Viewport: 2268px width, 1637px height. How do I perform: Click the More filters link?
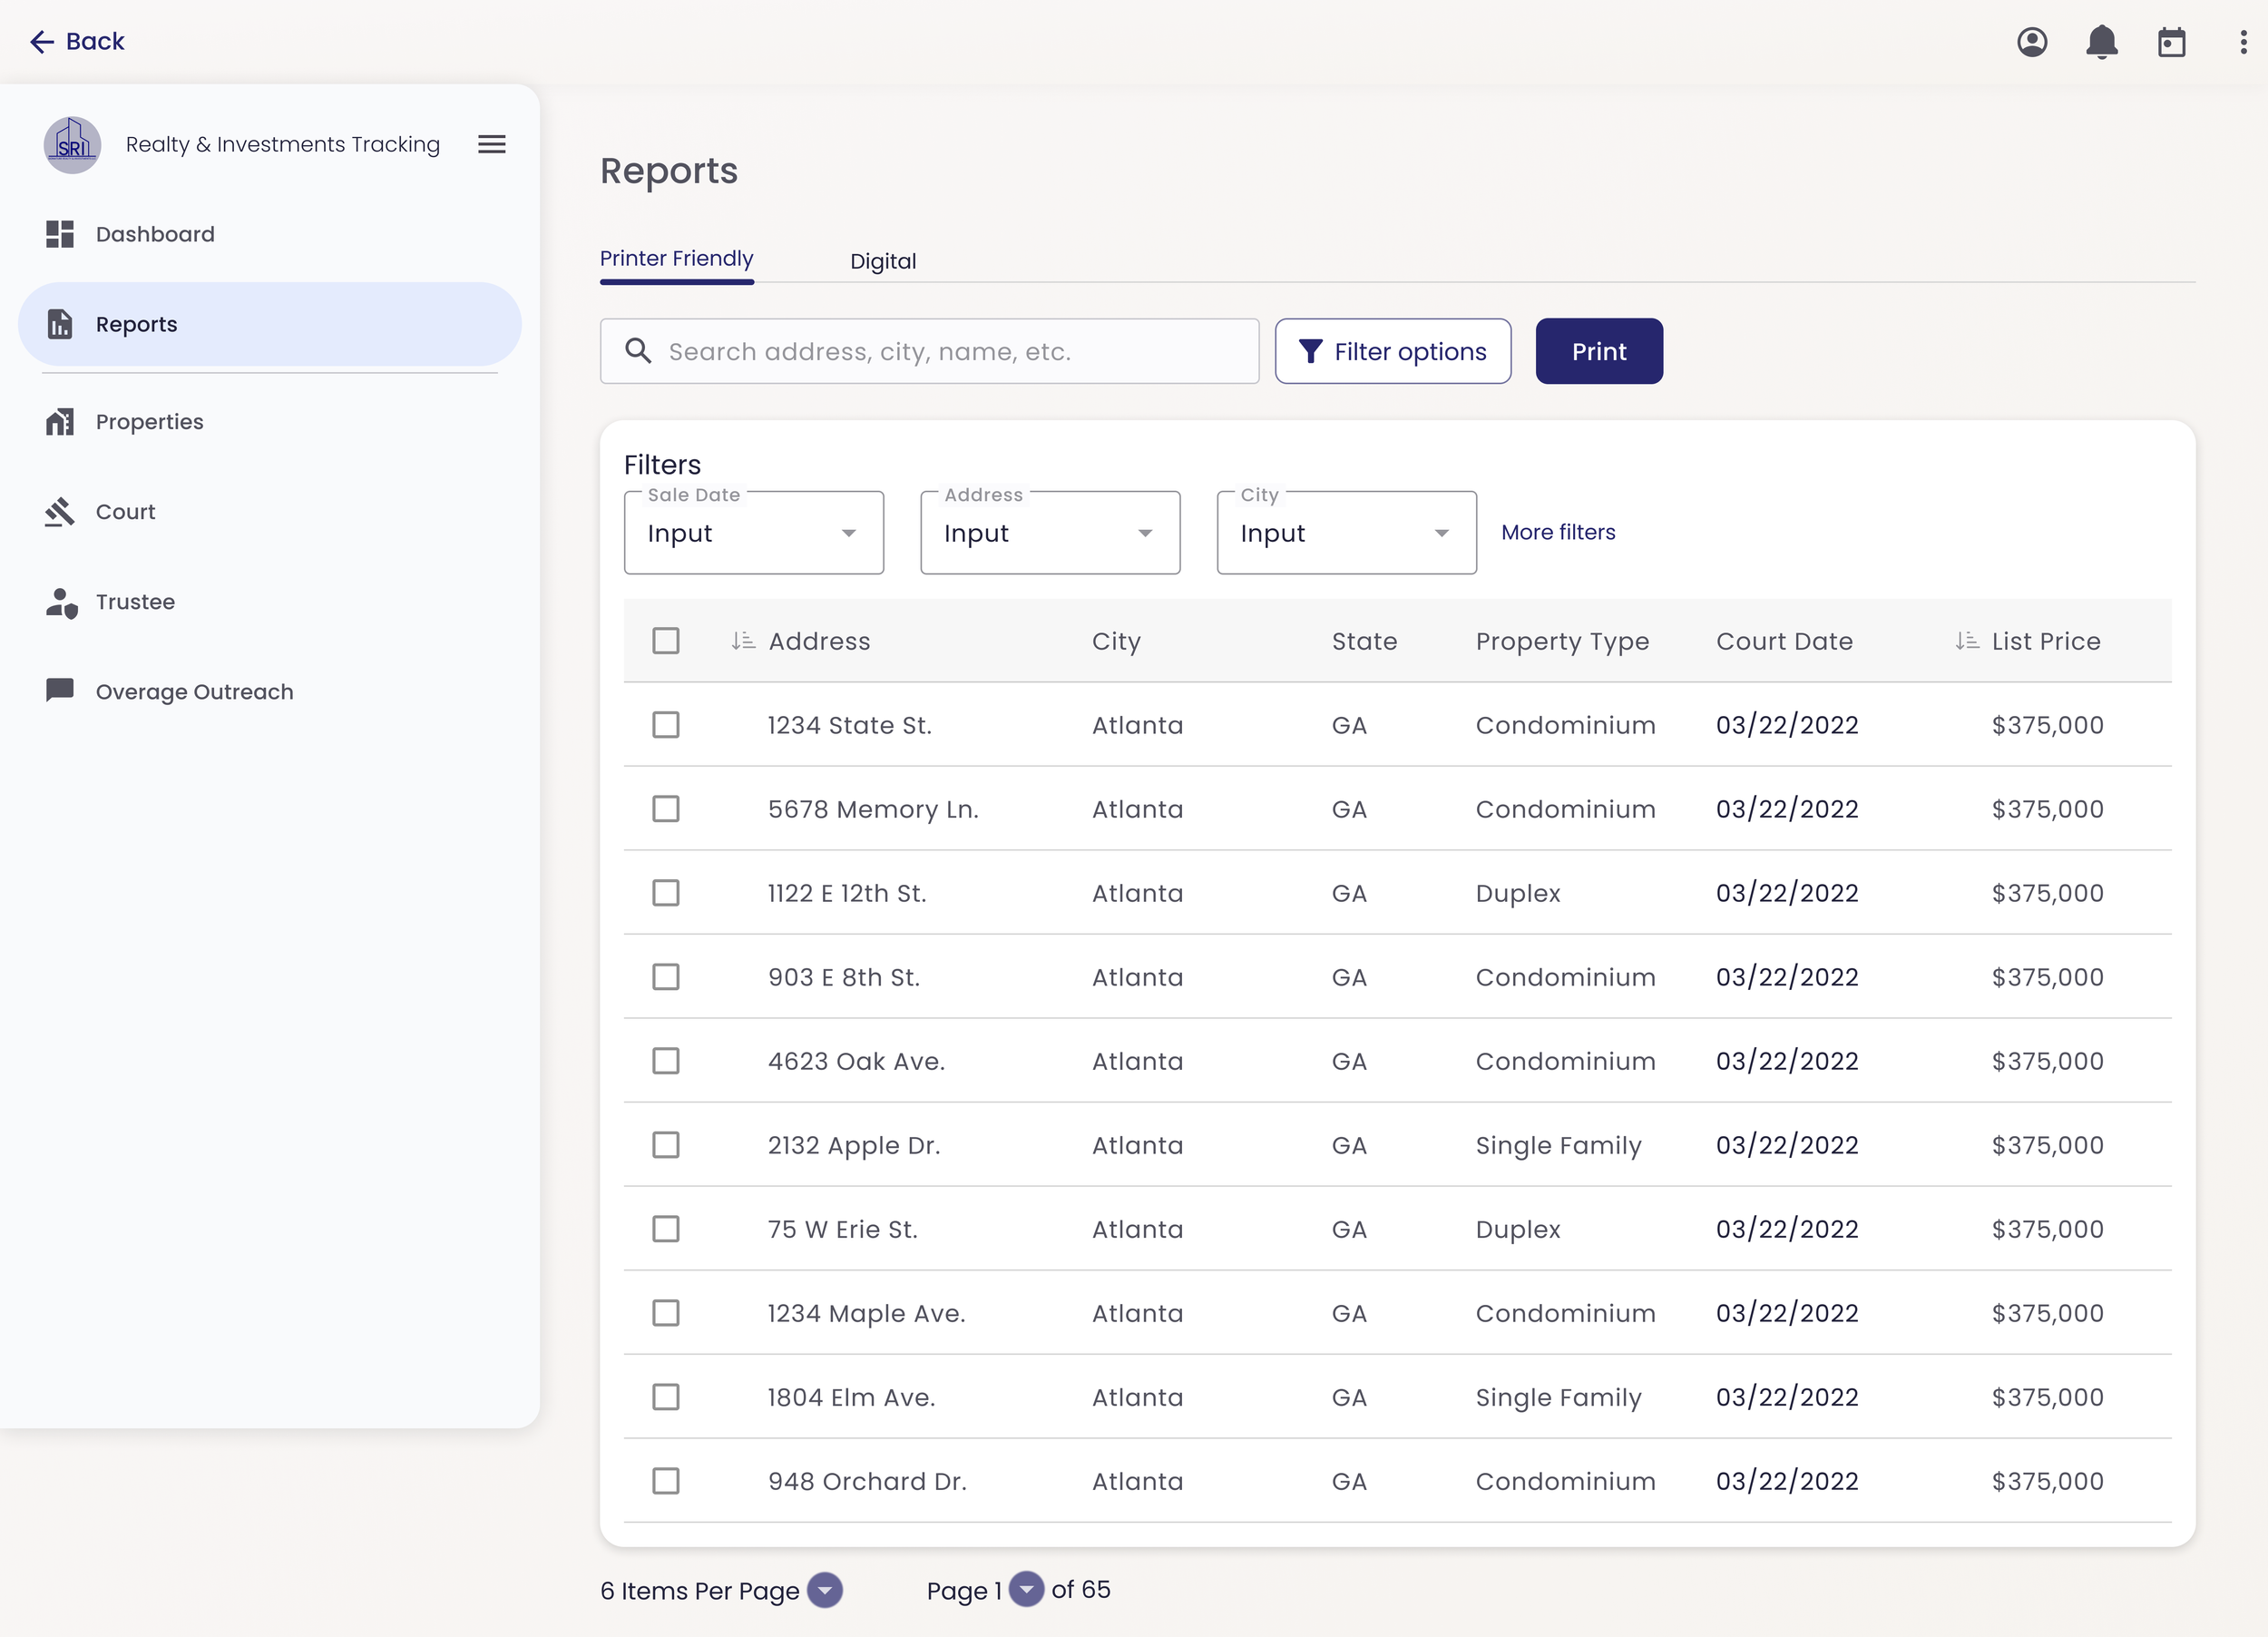1557,532
